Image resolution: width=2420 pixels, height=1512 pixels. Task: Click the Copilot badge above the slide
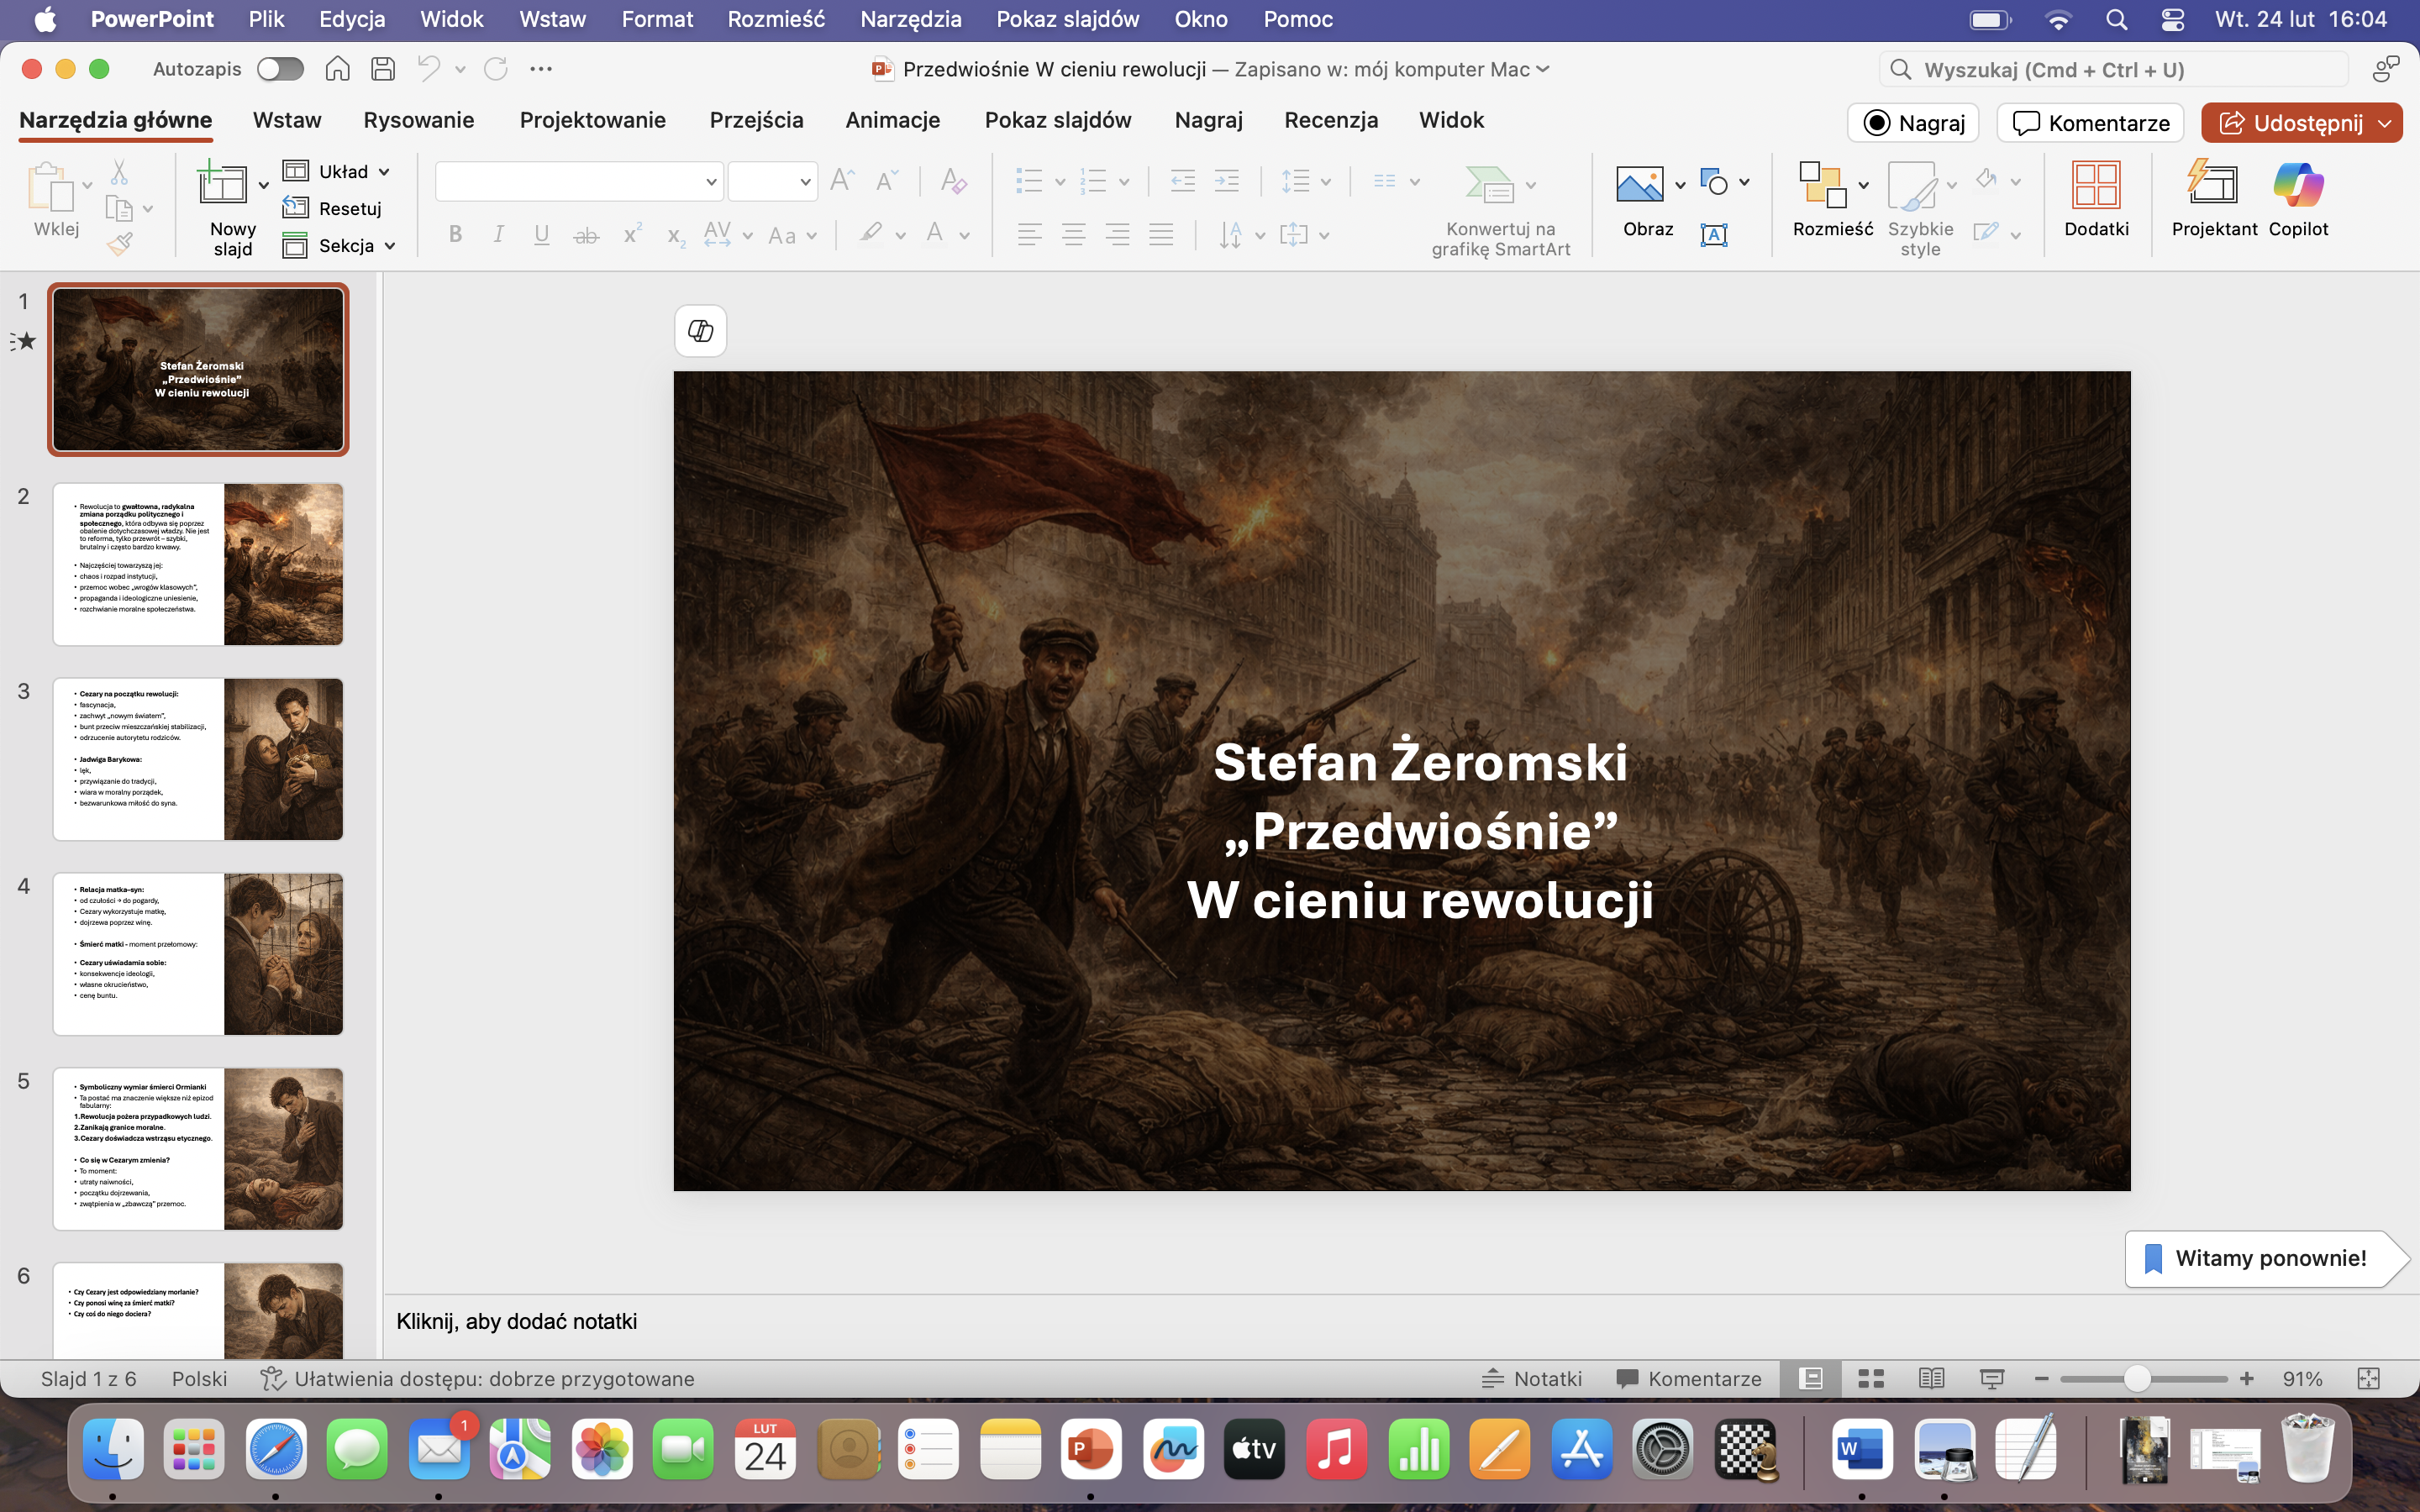click(x=700, y=331)
